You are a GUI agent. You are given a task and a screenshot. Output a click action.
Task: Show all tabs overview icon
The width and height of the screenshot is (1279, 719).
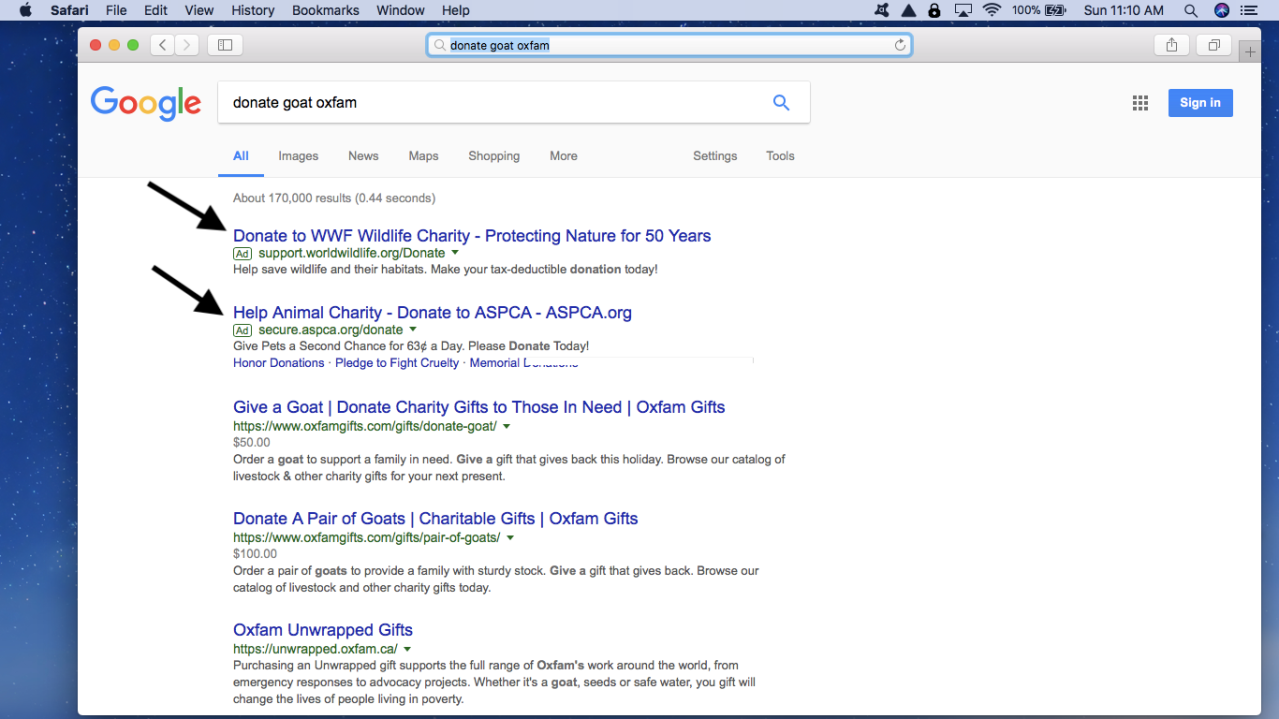click(1213, 45)
